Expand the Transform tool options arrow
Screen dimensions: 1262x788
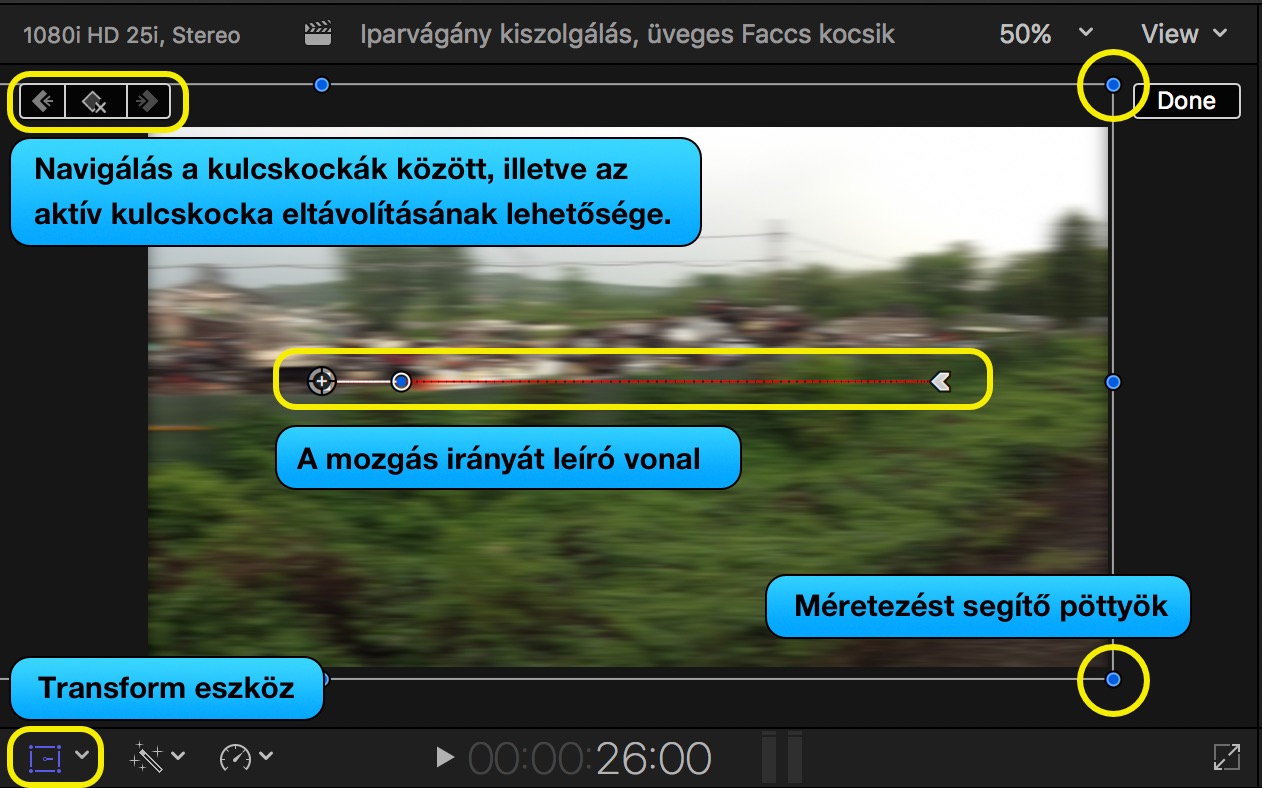(x=83, y=756)
